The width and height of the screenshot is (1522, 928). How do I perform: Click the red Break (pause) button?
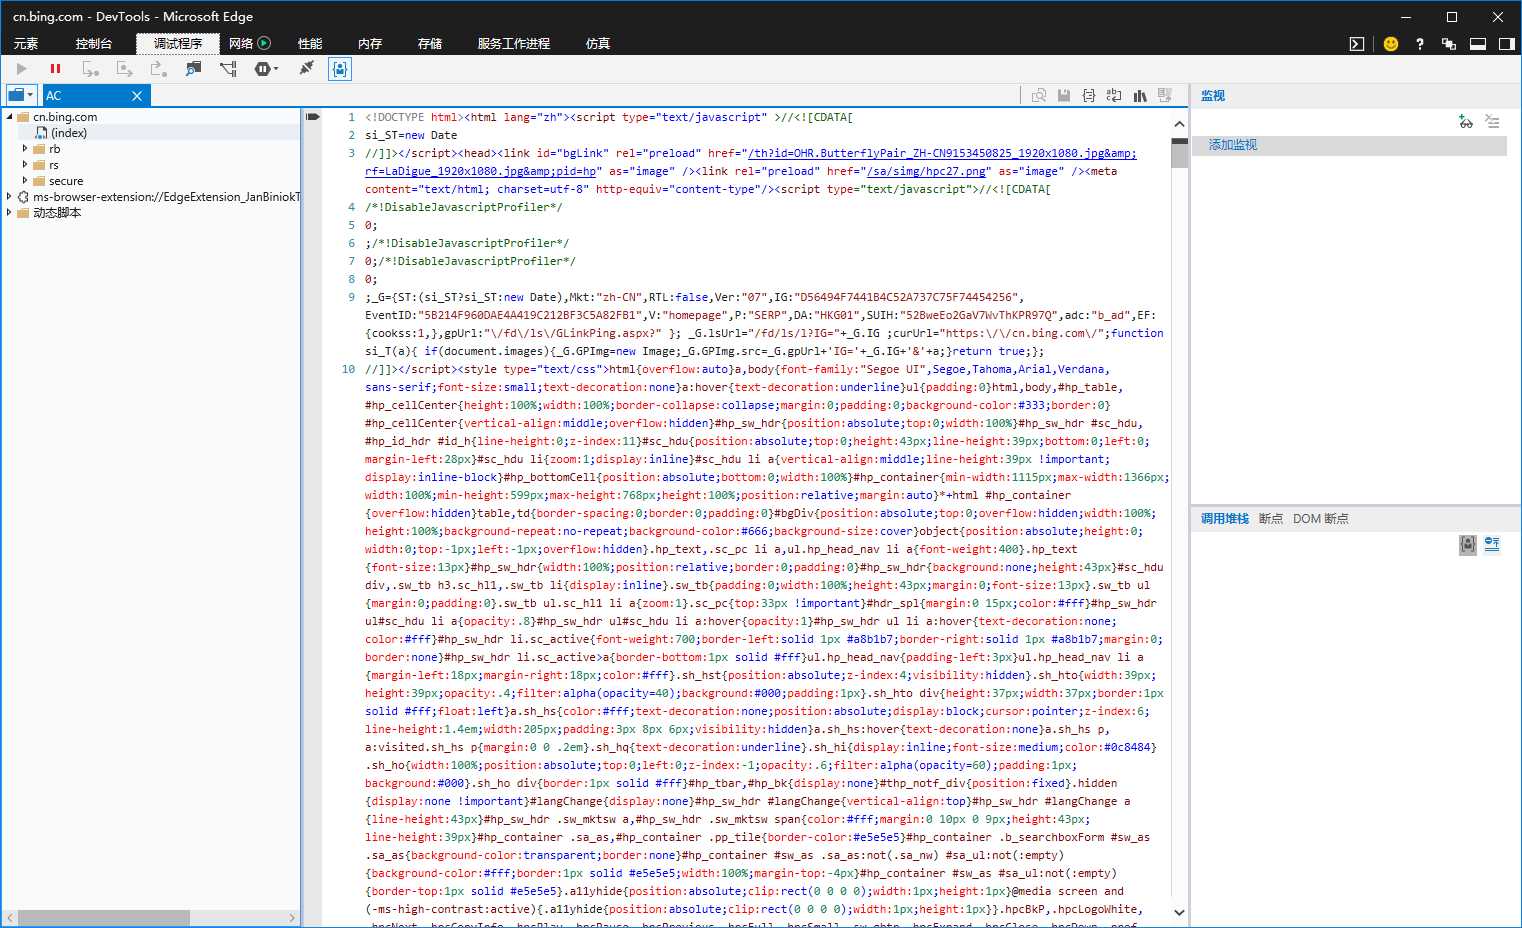55,69
